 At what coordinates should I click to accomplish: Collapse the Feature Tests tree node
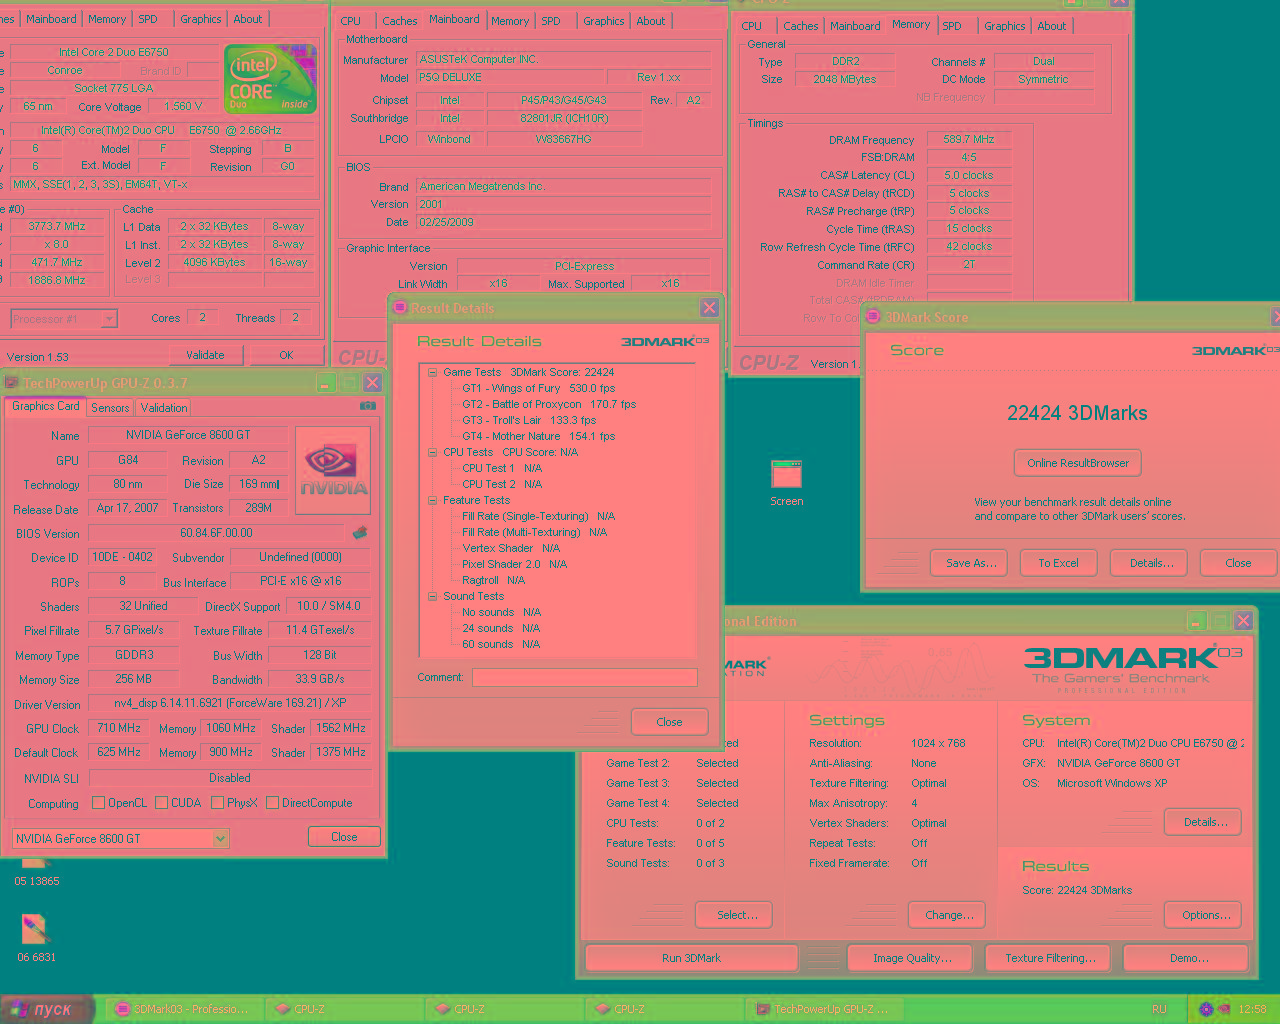[x=432, y=500]
